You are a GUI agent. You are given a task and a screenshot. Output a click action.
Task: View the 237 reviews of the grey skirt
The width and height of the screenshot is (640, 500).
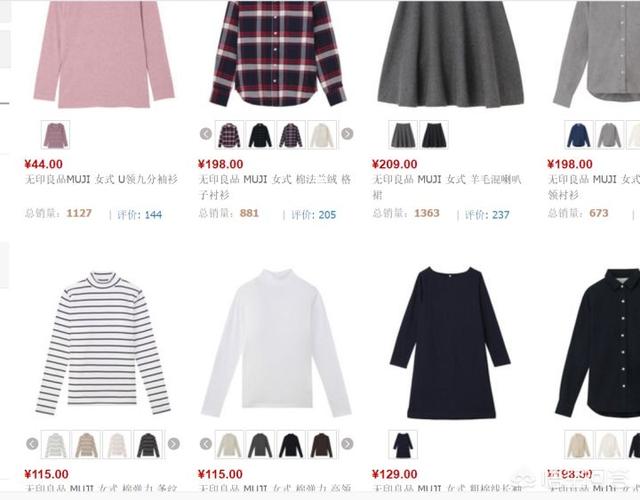point(487,215)
